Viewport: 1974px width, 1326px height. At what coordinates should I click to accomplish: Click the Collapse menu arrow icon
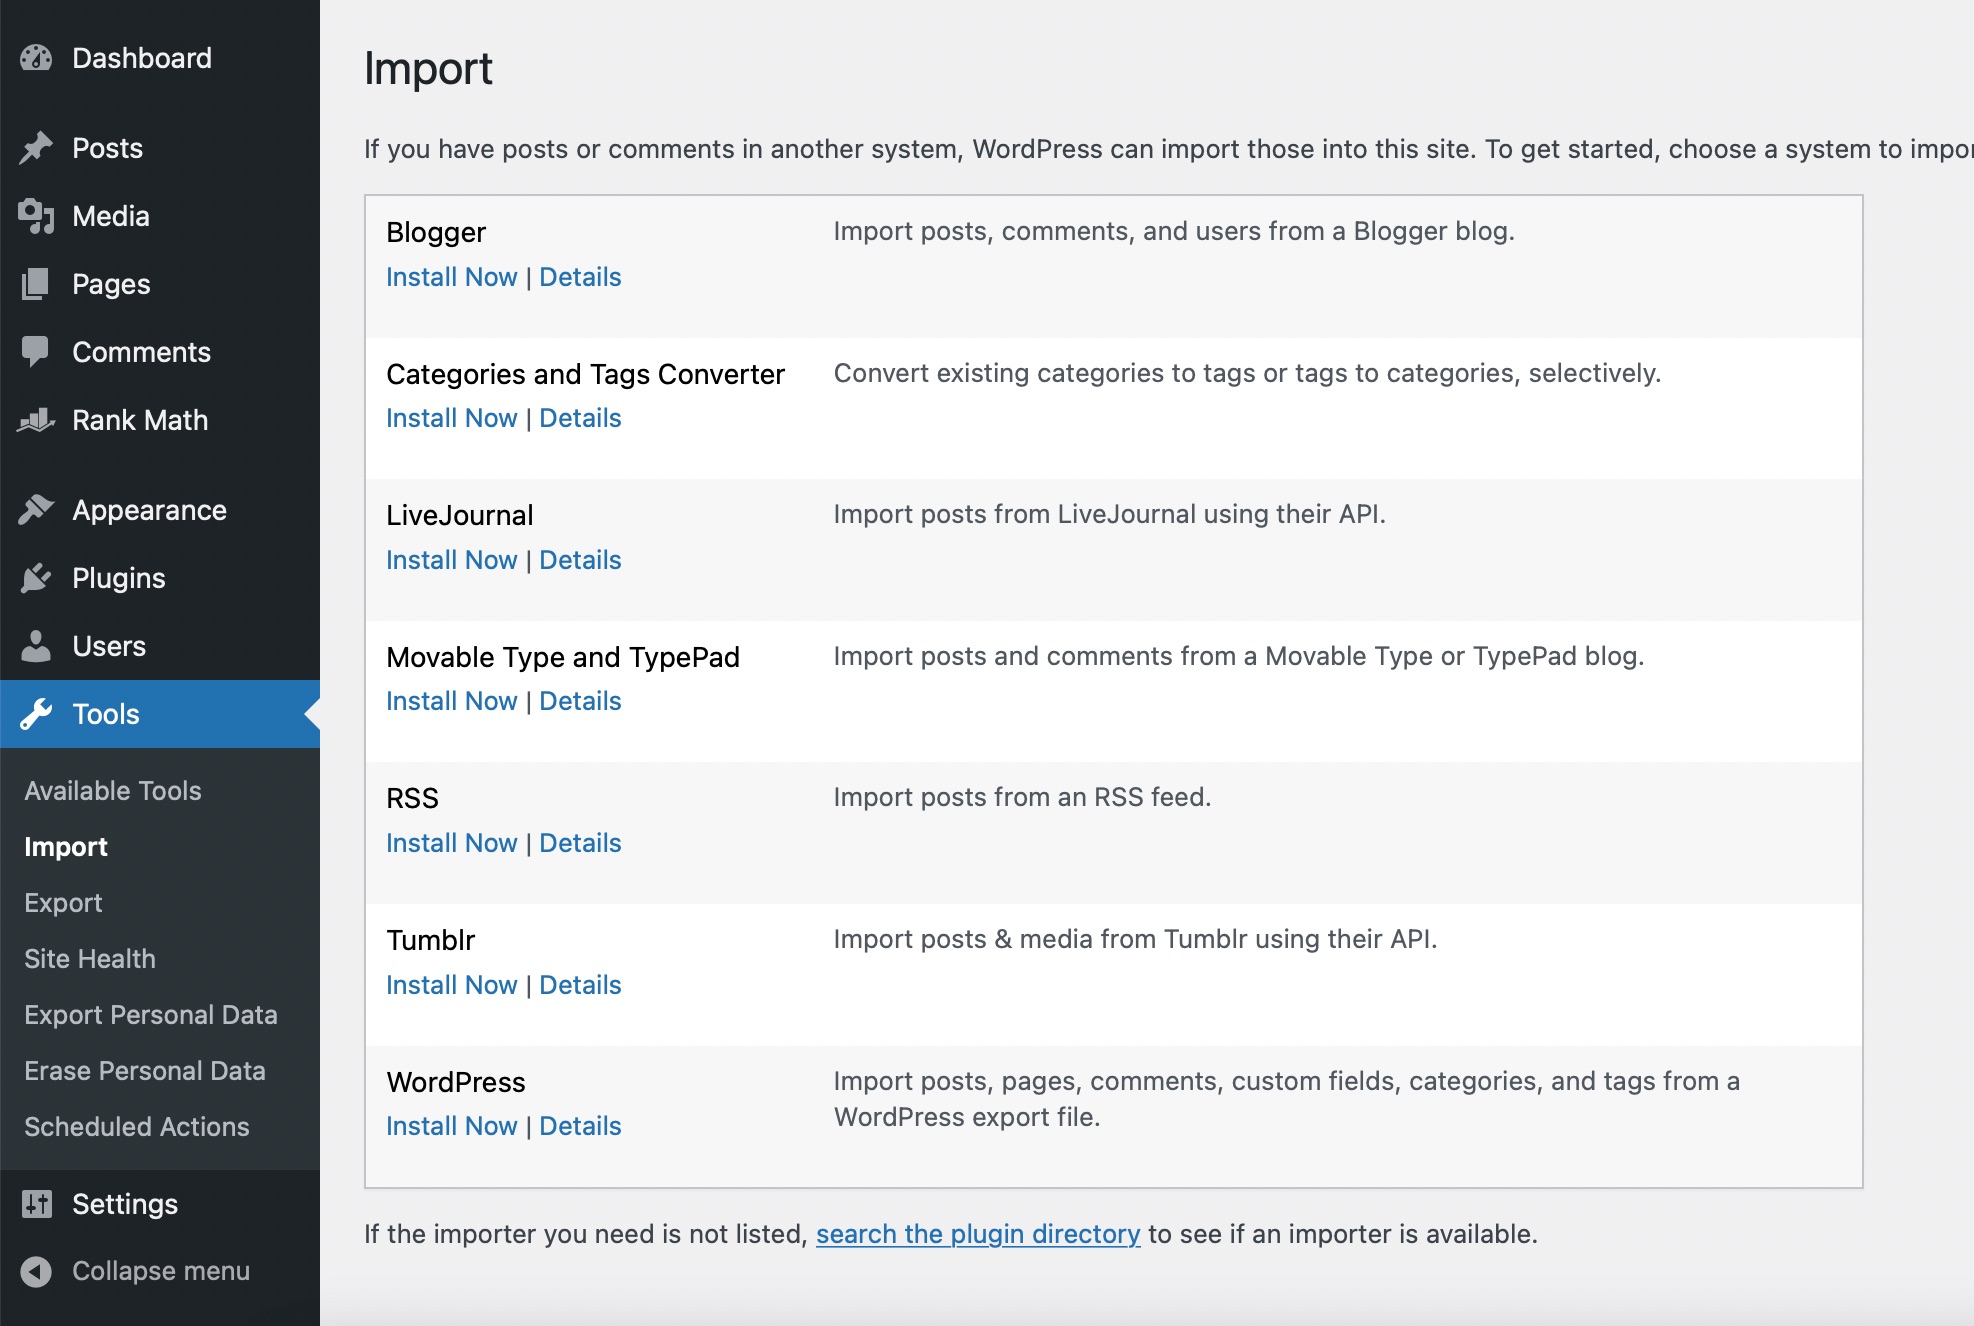pos(36,1271)
